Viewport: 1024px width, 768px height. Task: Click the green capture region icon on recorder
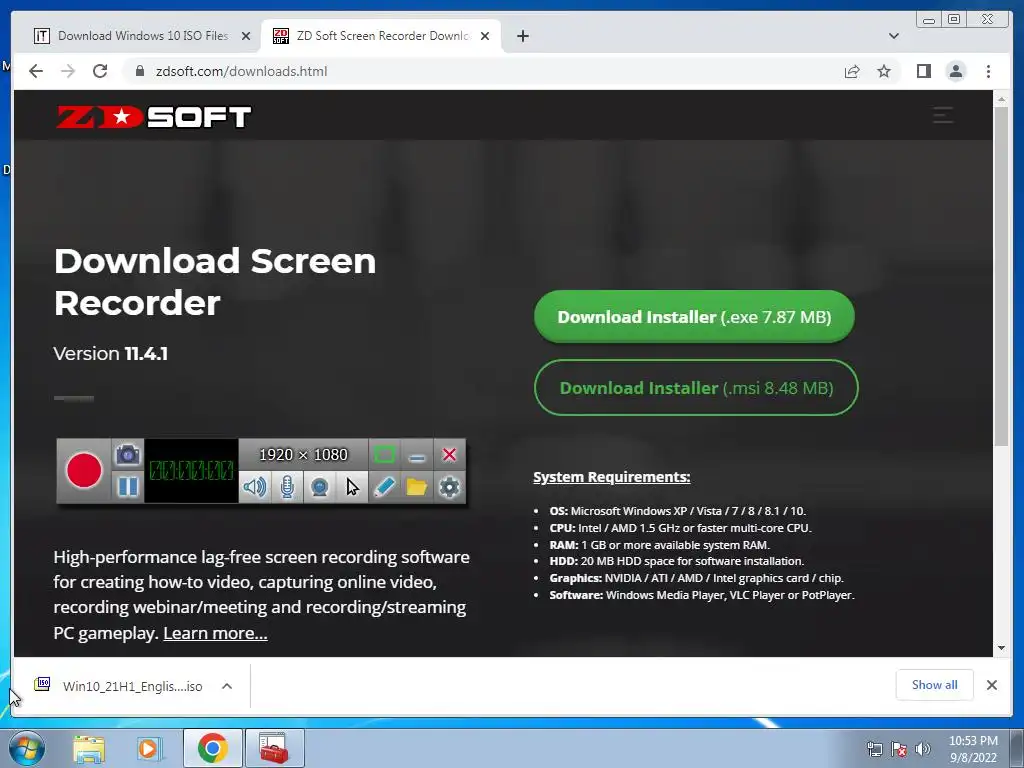384,455
